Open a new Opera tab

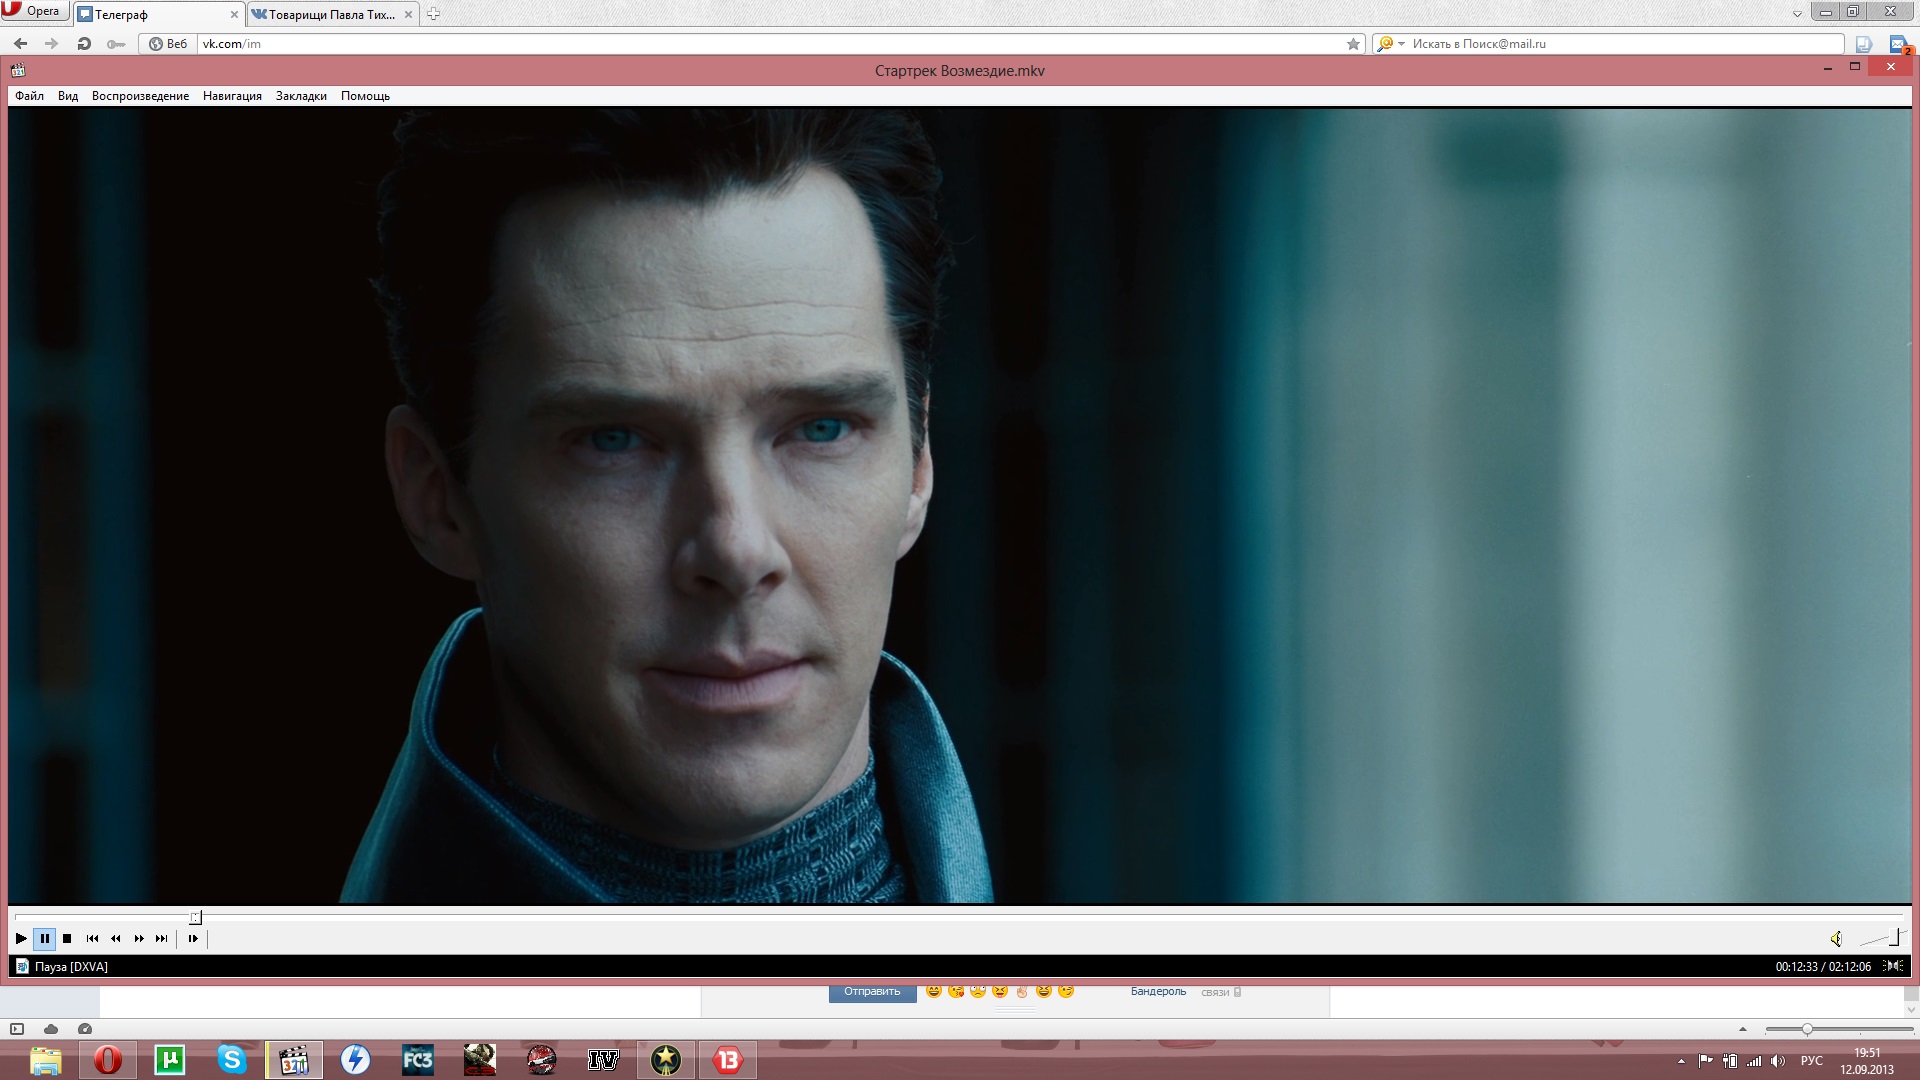tap(433, 14)
